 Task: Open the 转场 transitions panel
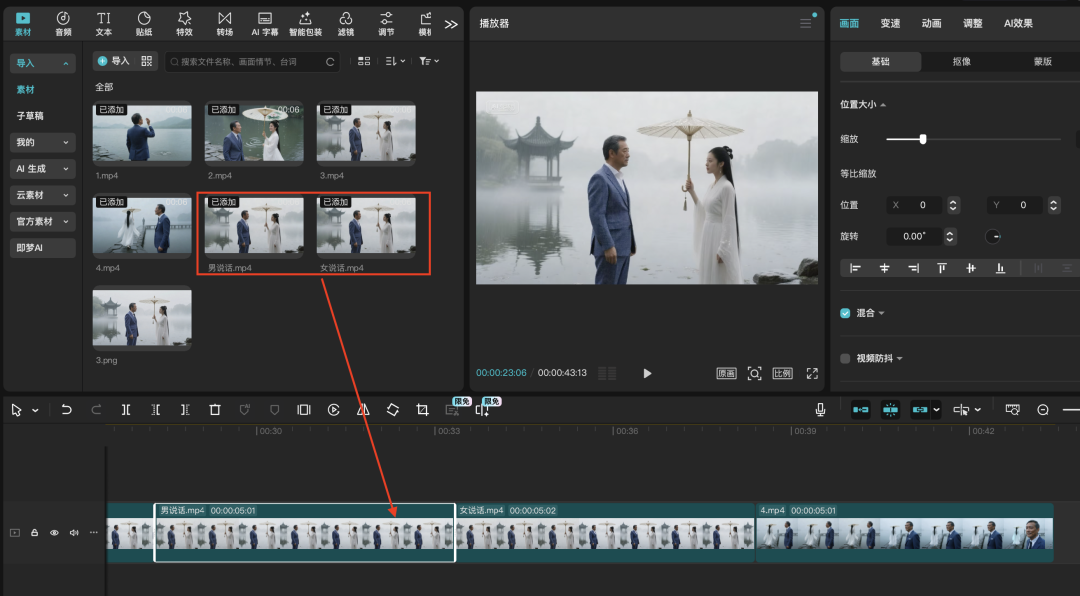224,23
